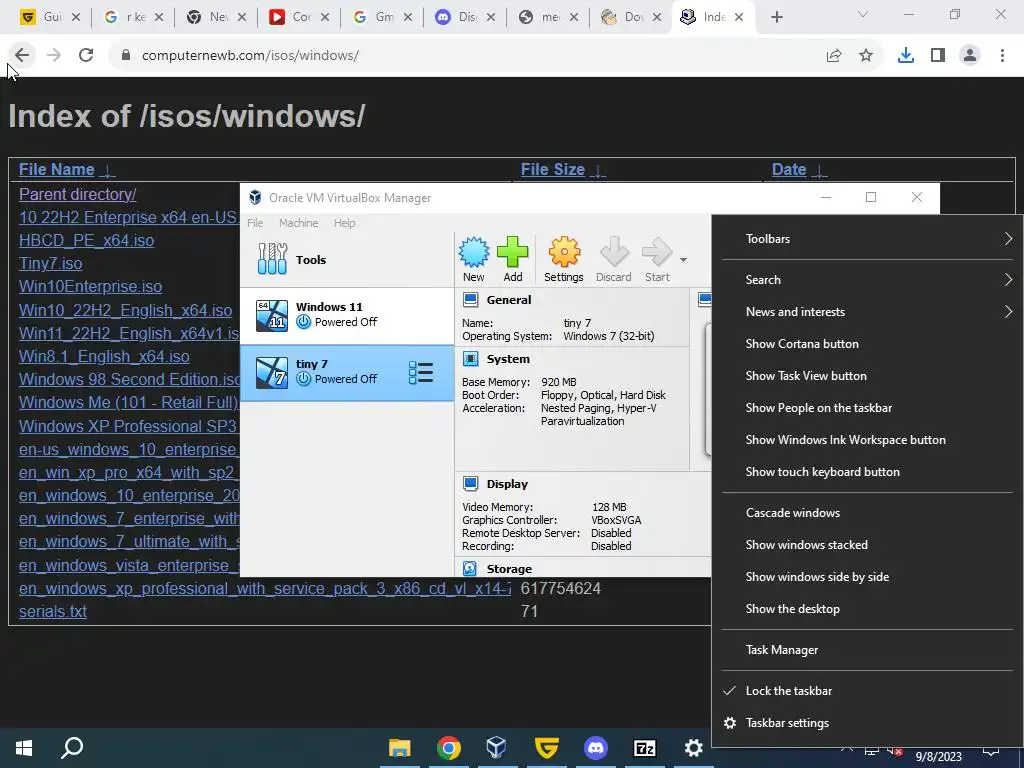1024x768 pixels.
Task: Open Parent directory link
Action: coord(78,194)
